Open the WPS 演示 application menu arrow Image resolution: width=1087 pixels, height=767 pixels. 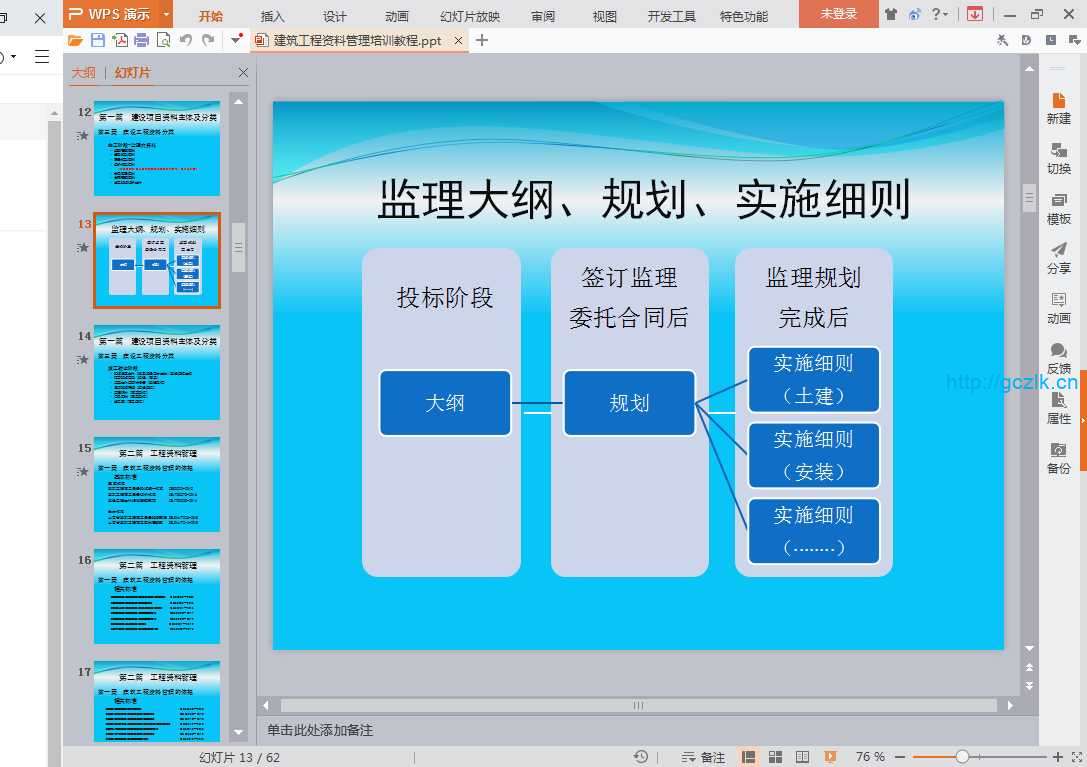tap(166, 14)
